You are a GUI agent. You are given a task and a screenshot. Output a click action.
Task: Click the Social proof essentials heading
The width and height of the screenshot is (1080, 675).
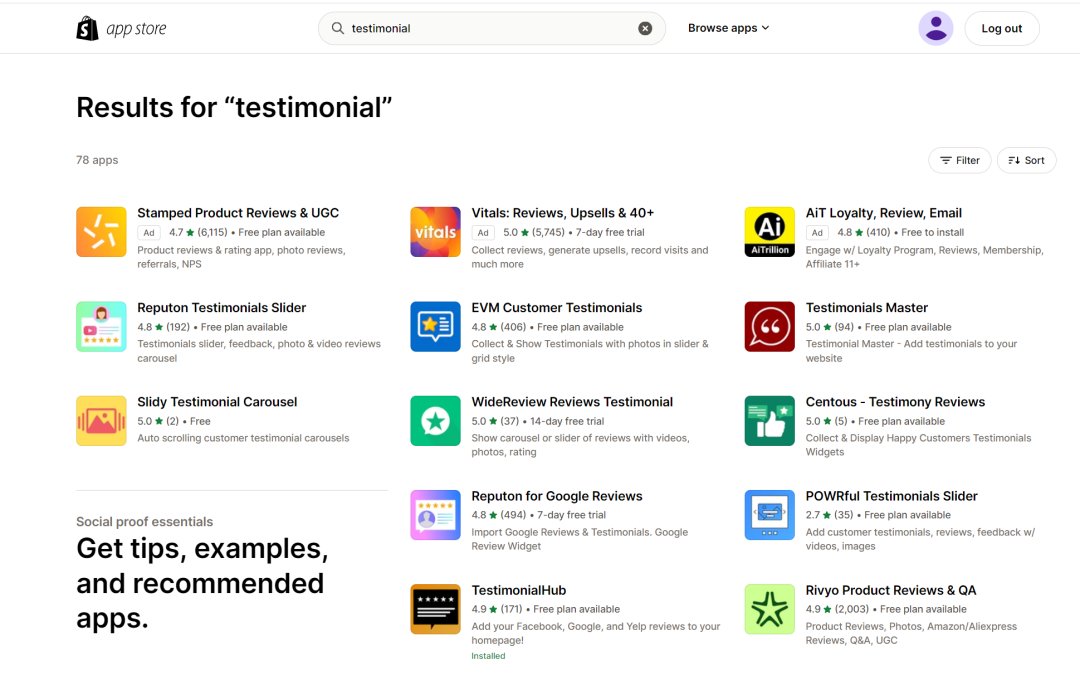145,521
